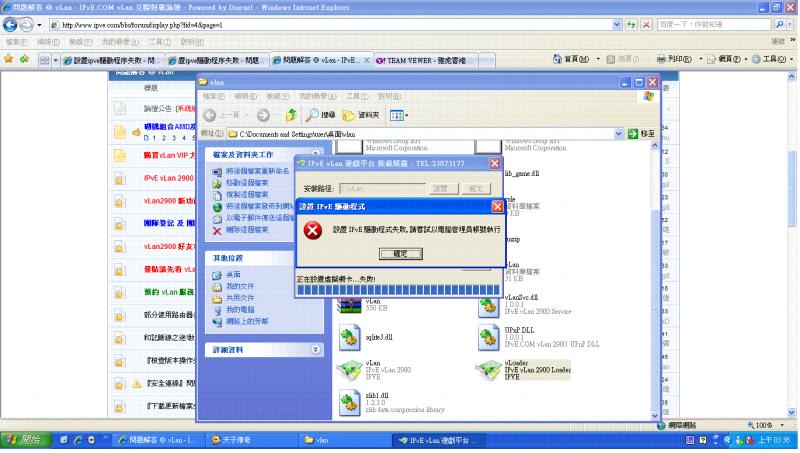Click the rename this file task link
This screenshot has width=800, height=453.
point(258,171)
